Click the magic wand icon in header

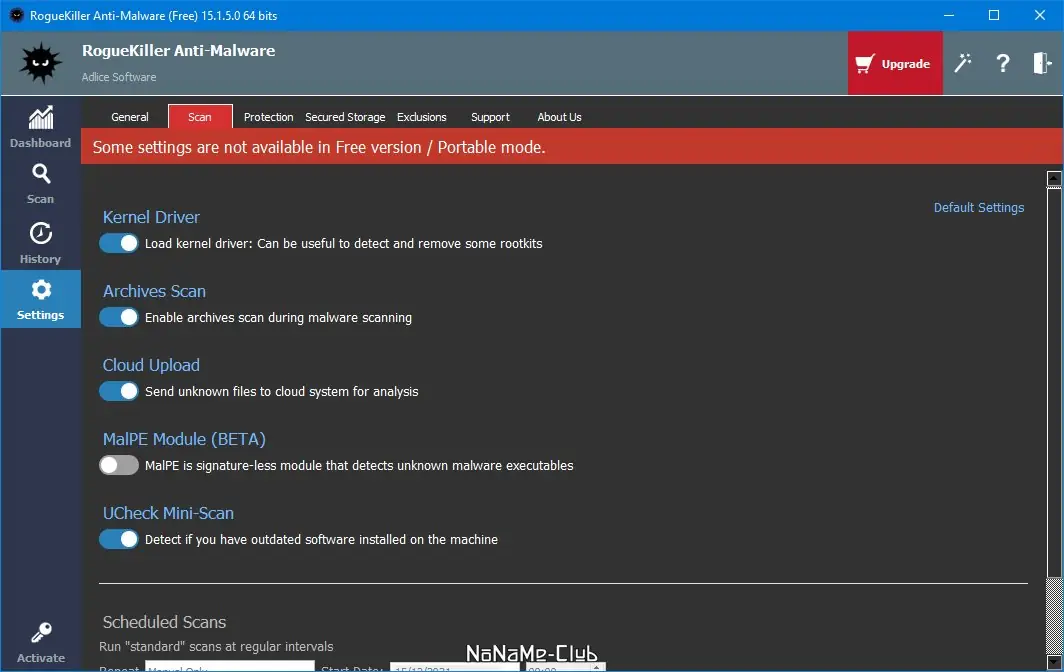962,63
